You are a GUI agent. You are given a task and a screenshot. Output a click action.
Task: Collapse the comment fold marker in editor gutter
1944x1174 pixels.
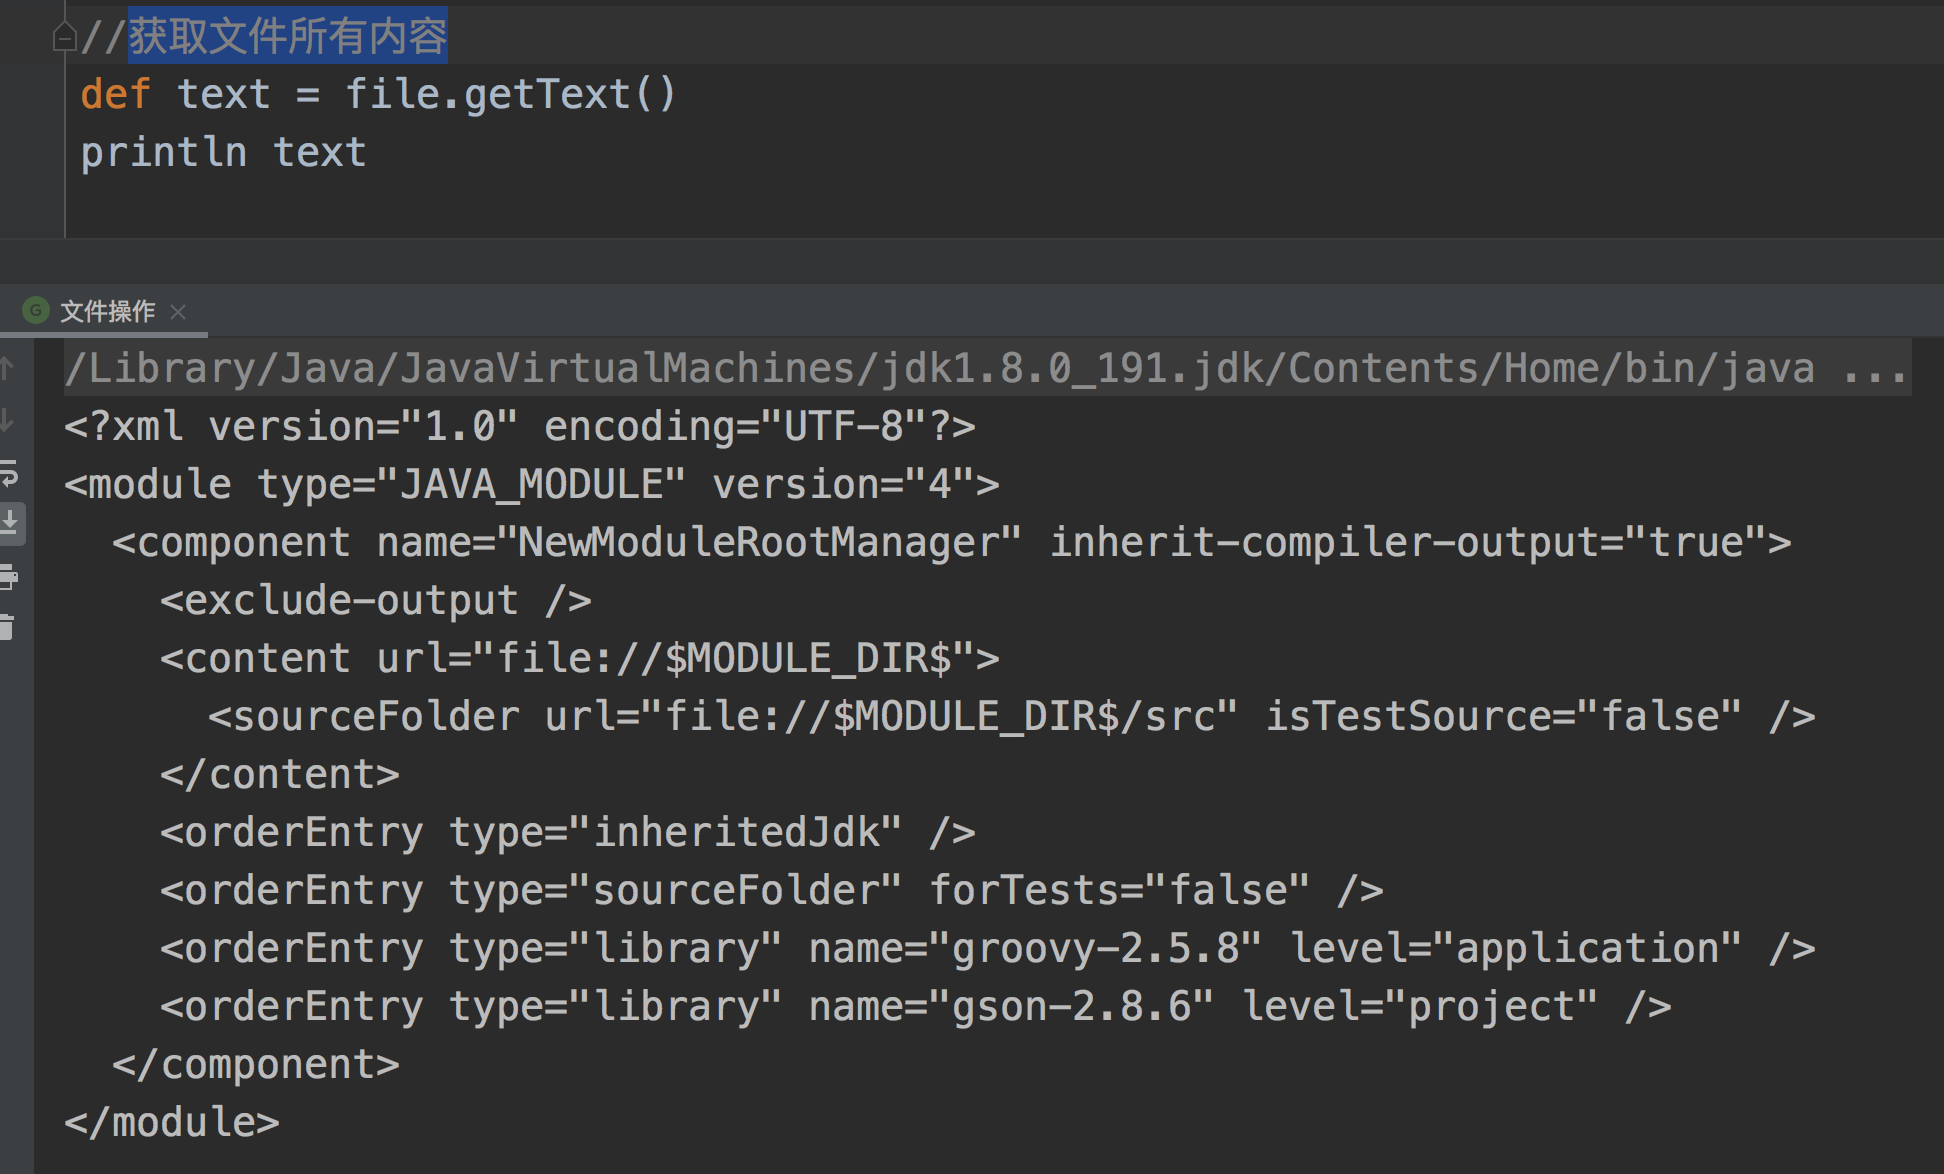point(64,38)
